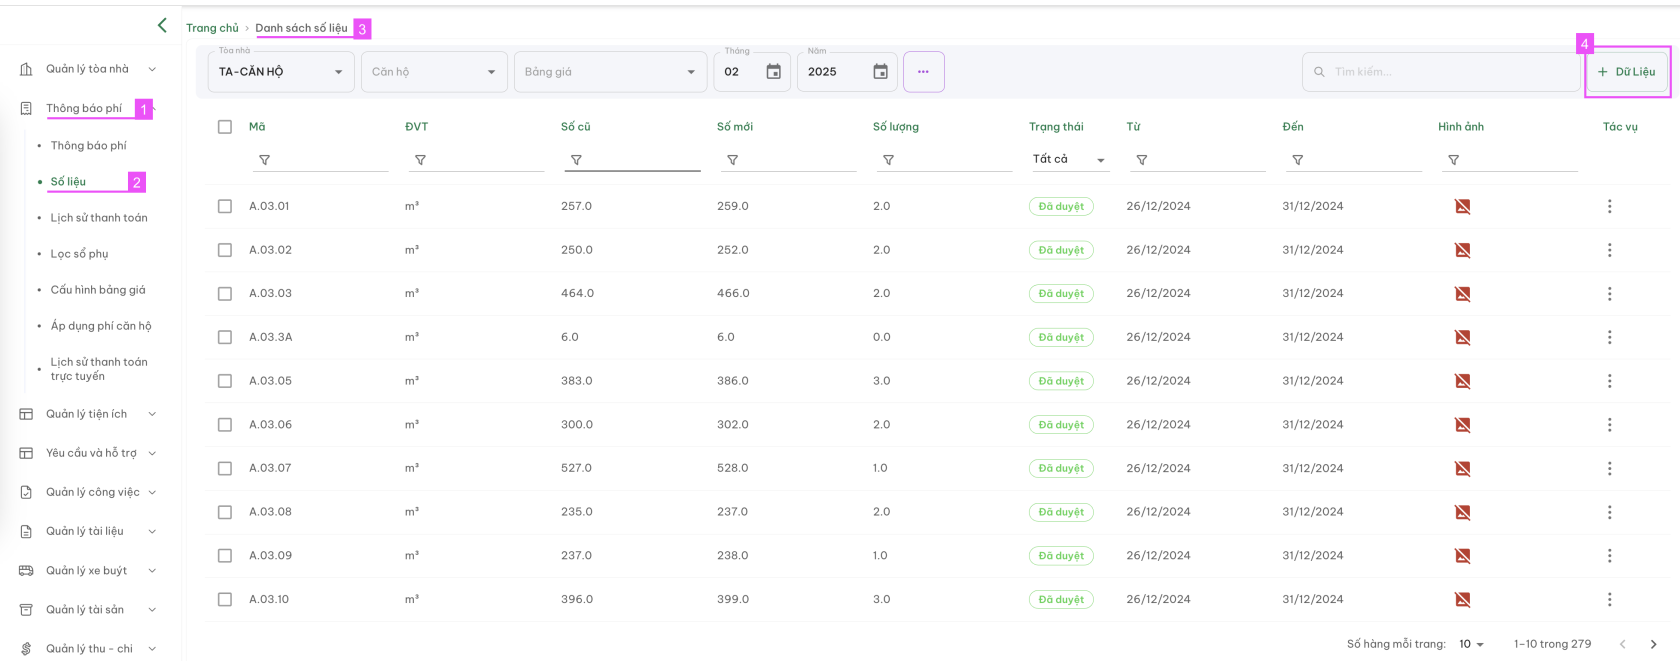Open actions menu for row A.03.05

click(1609, 381)
